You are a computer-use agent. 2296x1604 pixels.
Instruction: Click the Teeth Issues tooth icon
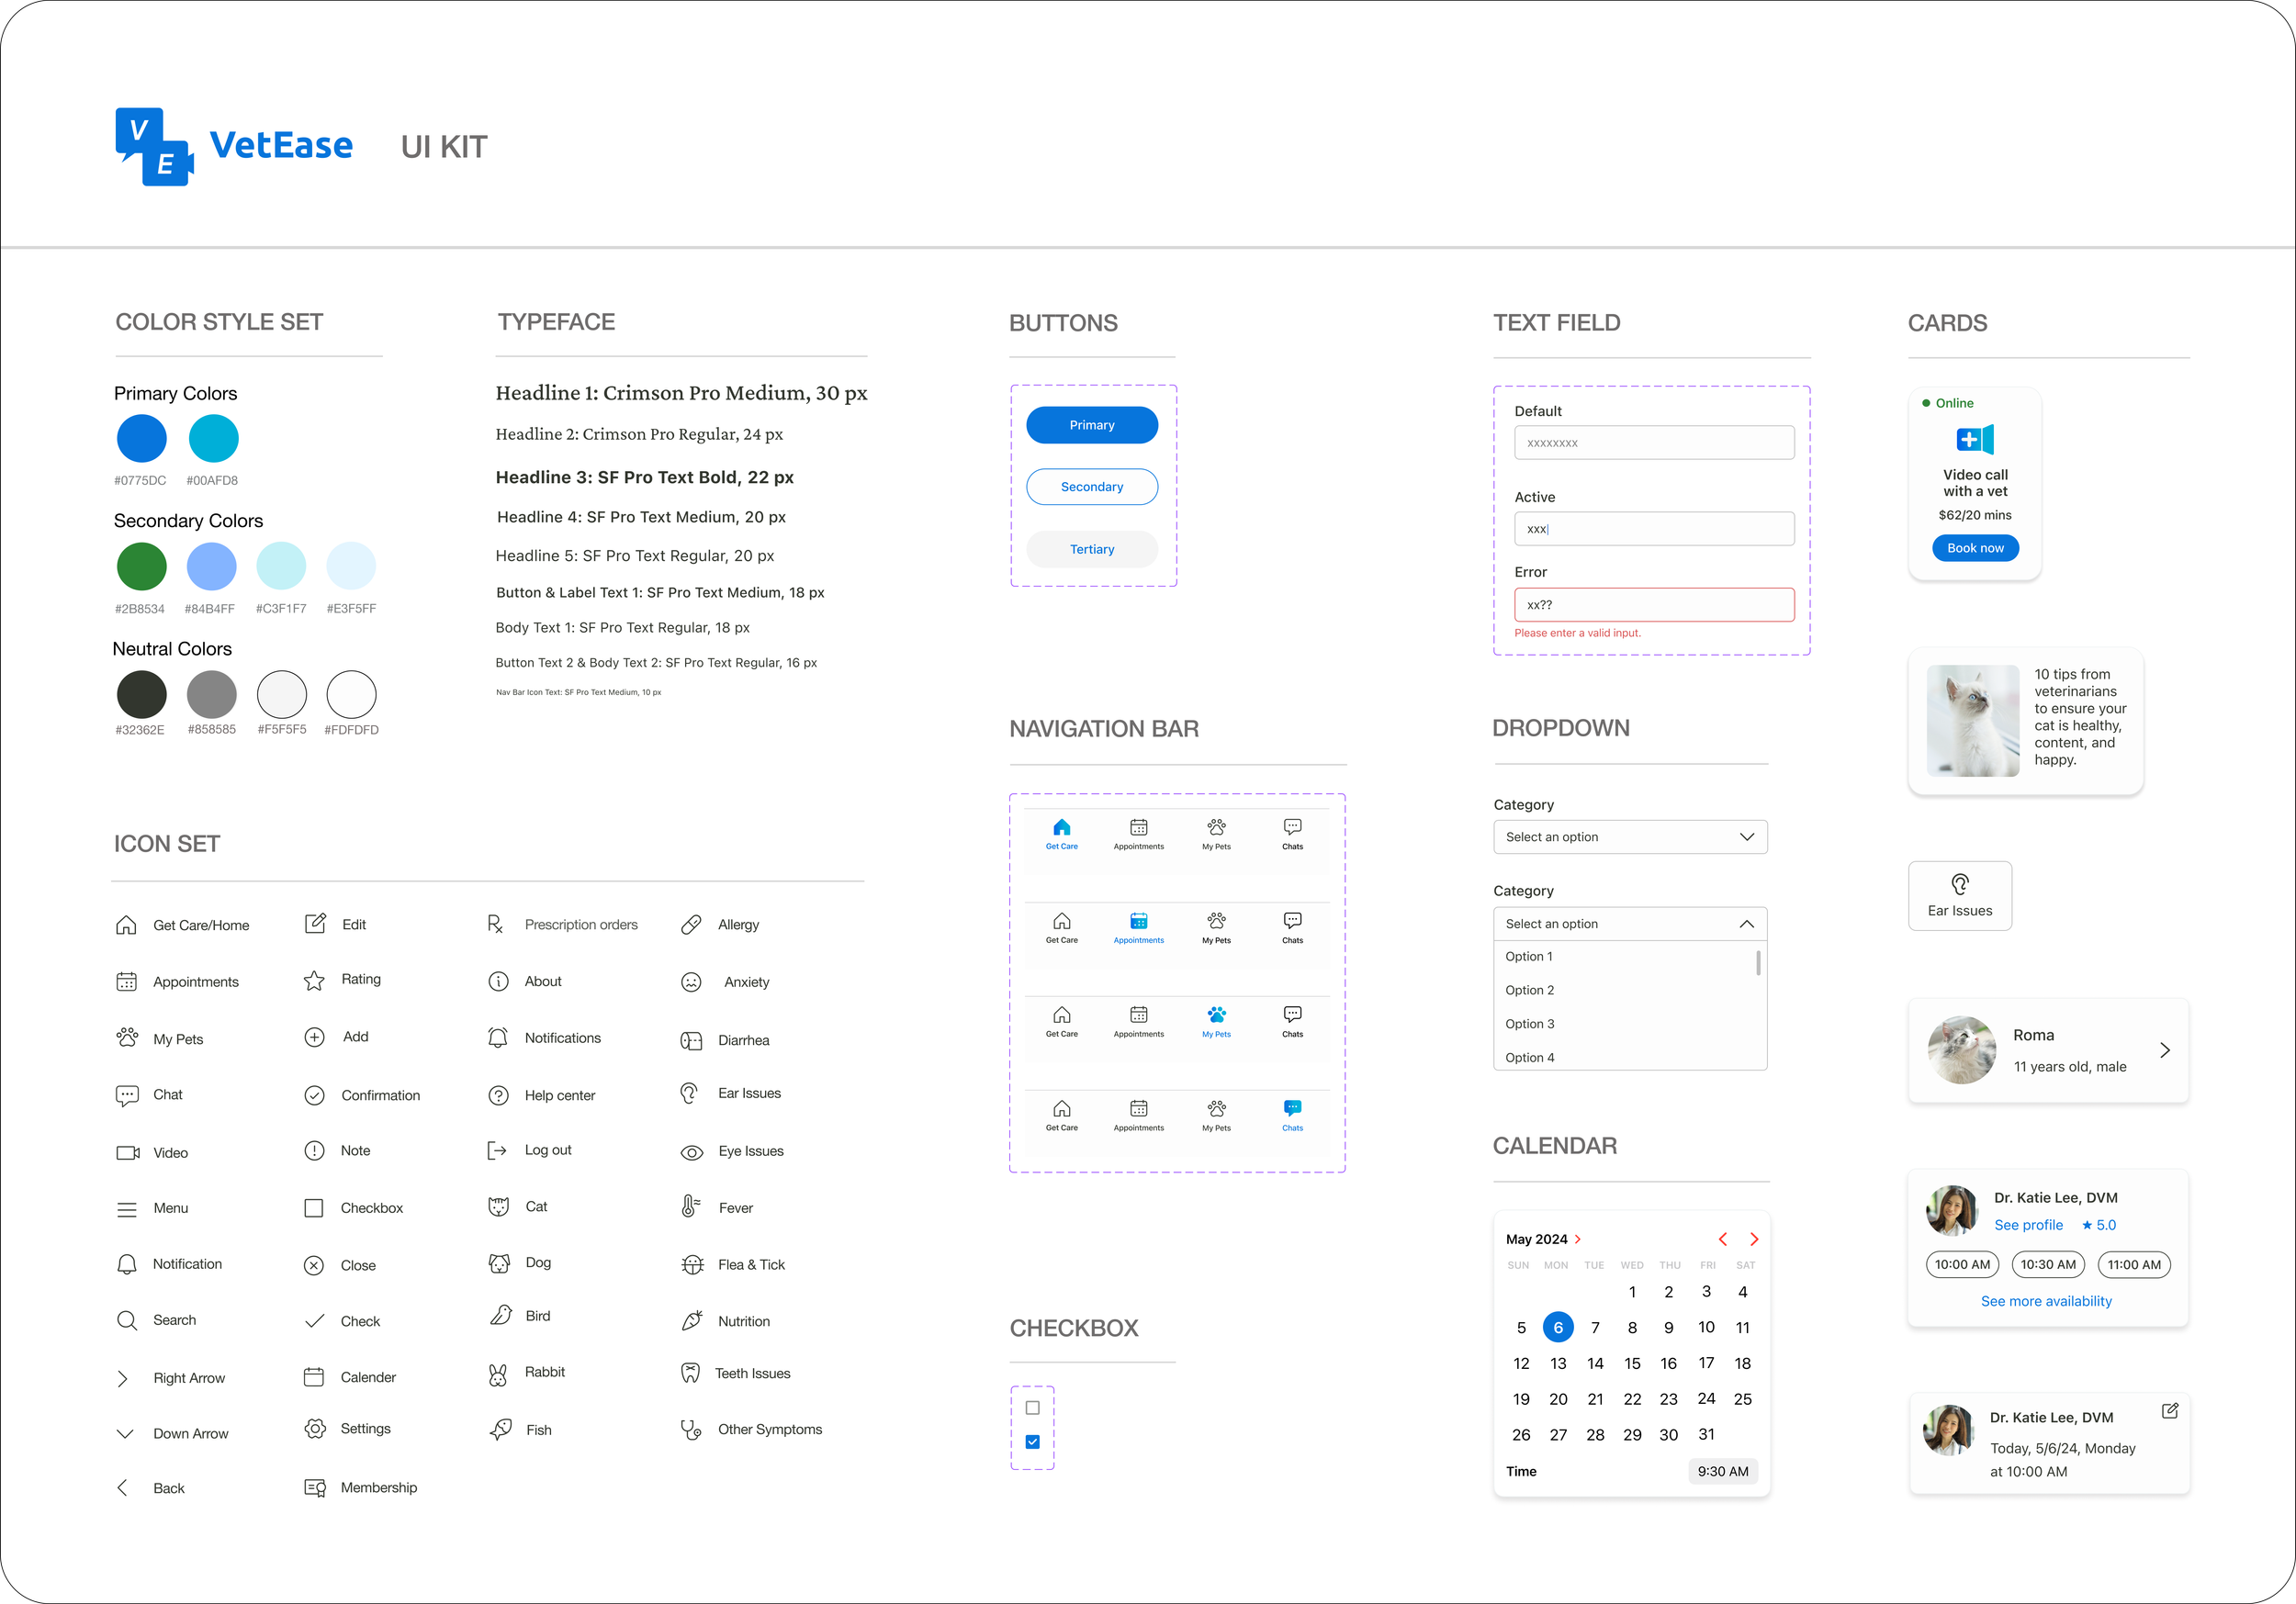tap(690, 1373)
